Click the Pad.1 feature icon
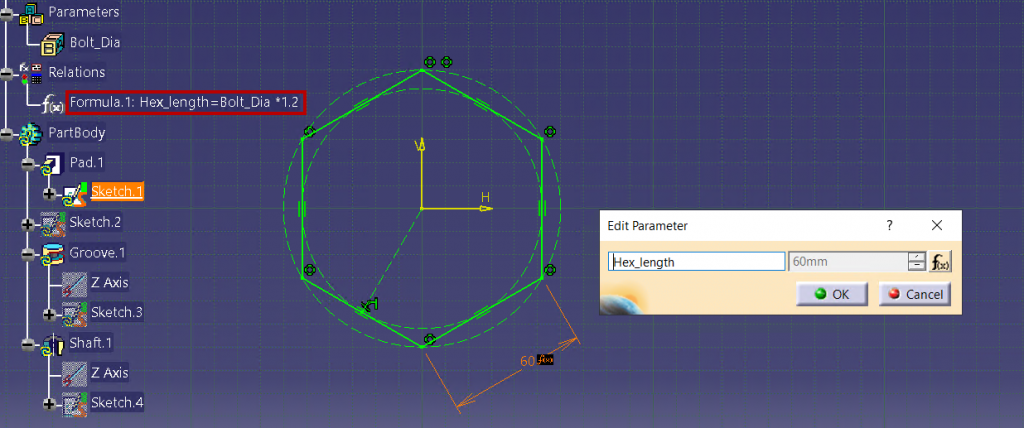 [53, 163]
